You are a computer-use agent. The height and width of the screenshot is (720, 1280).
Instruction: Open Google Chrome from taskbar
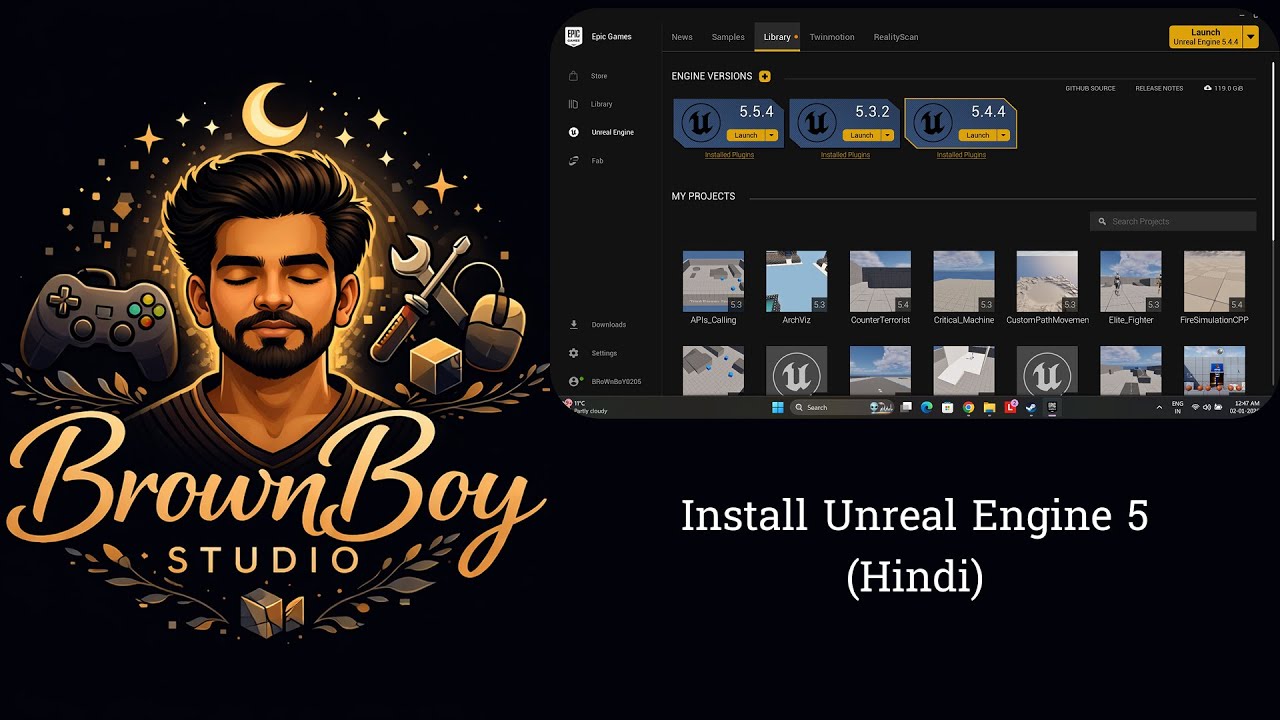coord(968,407)
